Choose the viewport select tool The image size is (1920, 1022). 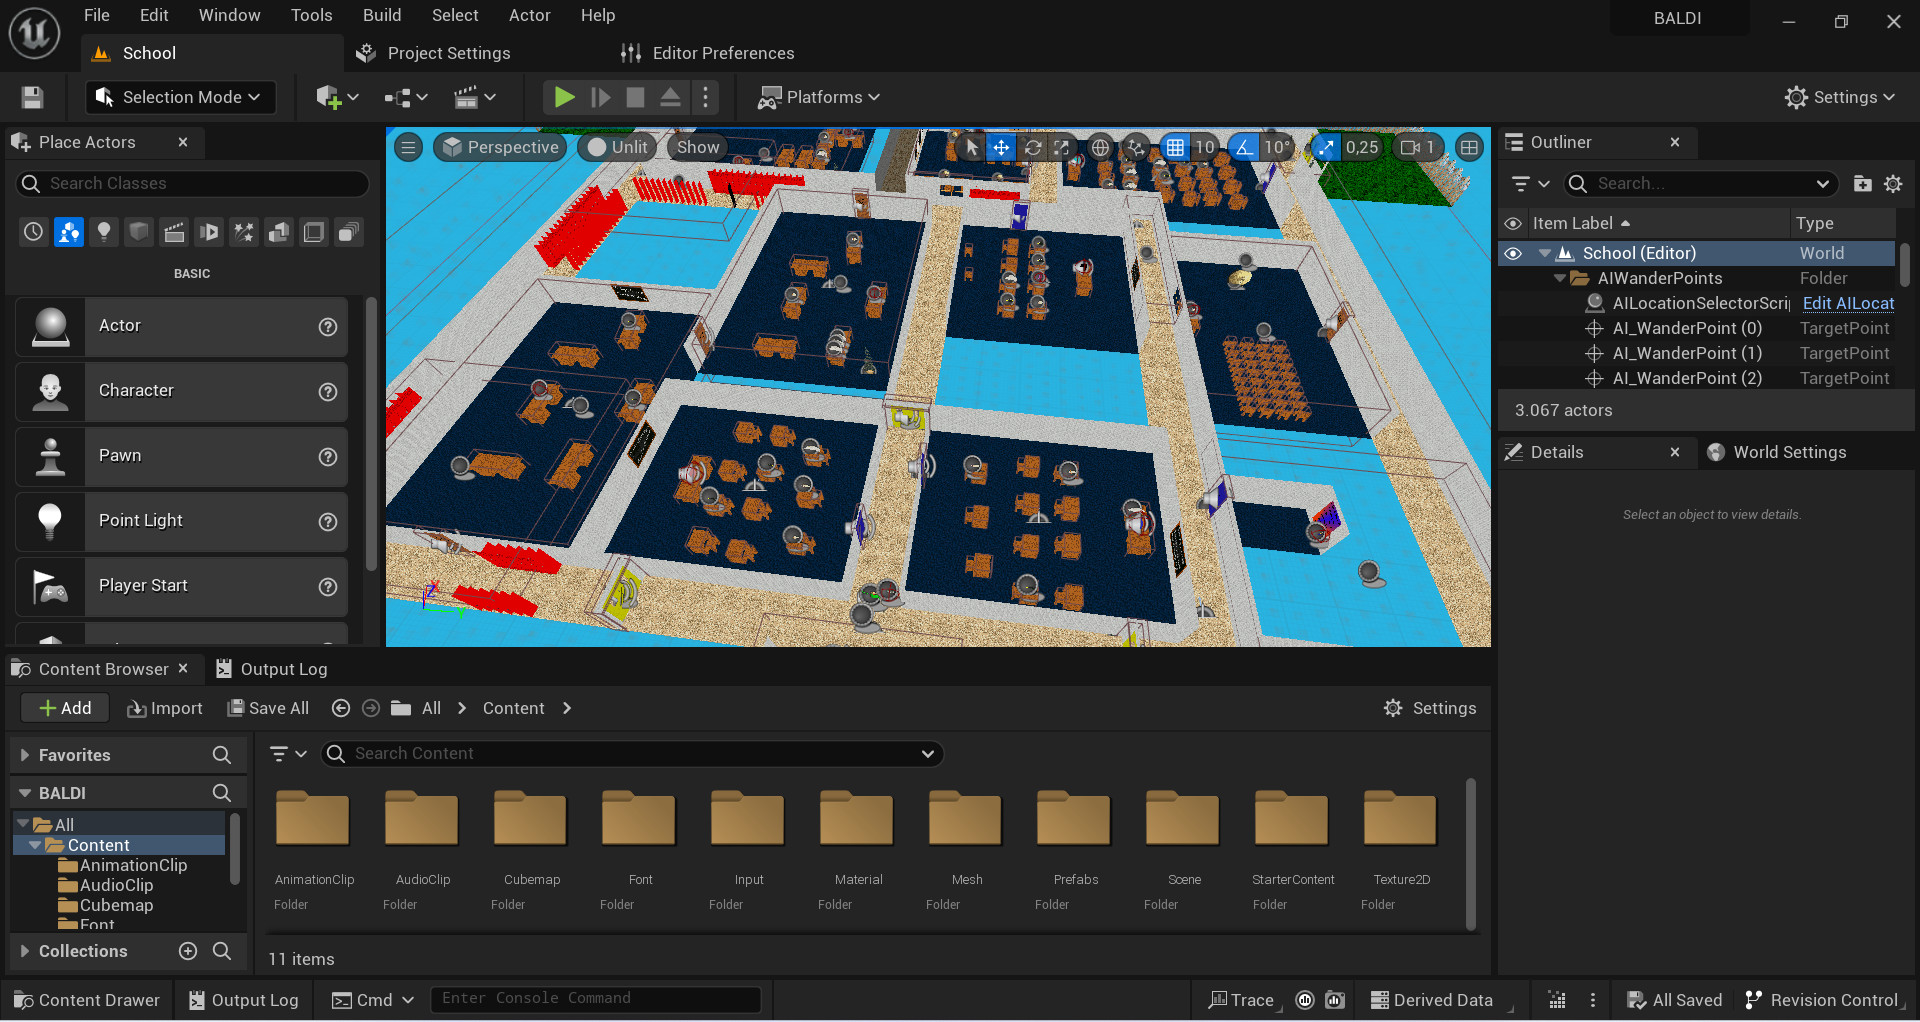pos(971,148)
